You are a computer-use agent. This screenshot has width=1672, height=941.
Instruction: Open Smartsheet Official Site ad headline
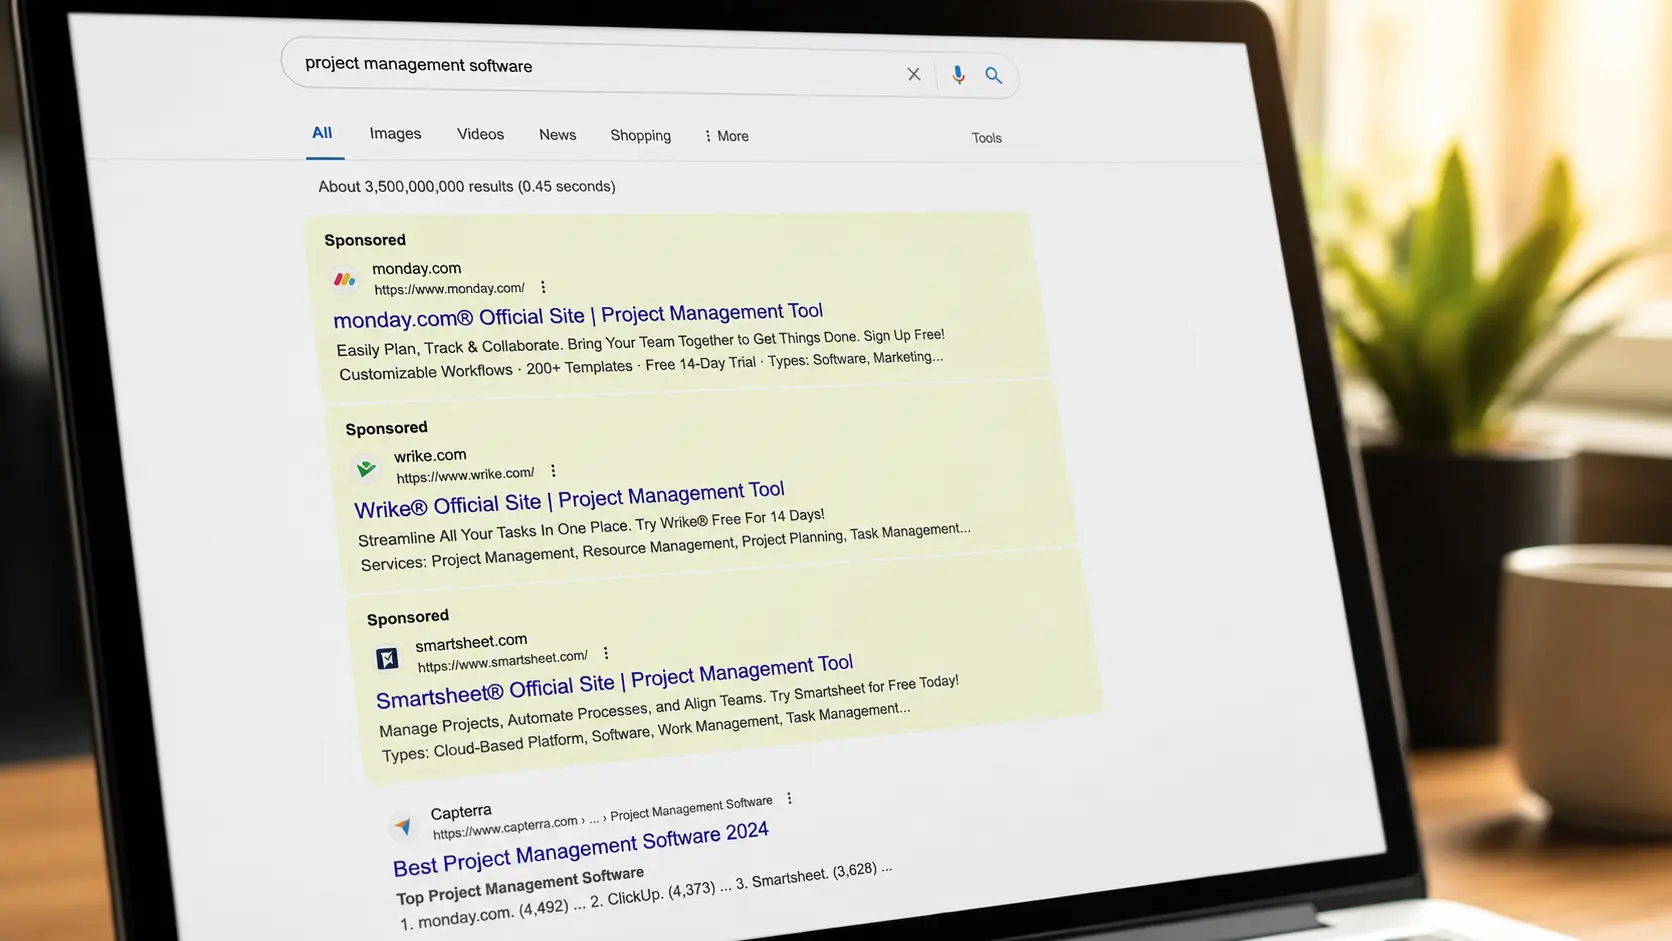614,681
